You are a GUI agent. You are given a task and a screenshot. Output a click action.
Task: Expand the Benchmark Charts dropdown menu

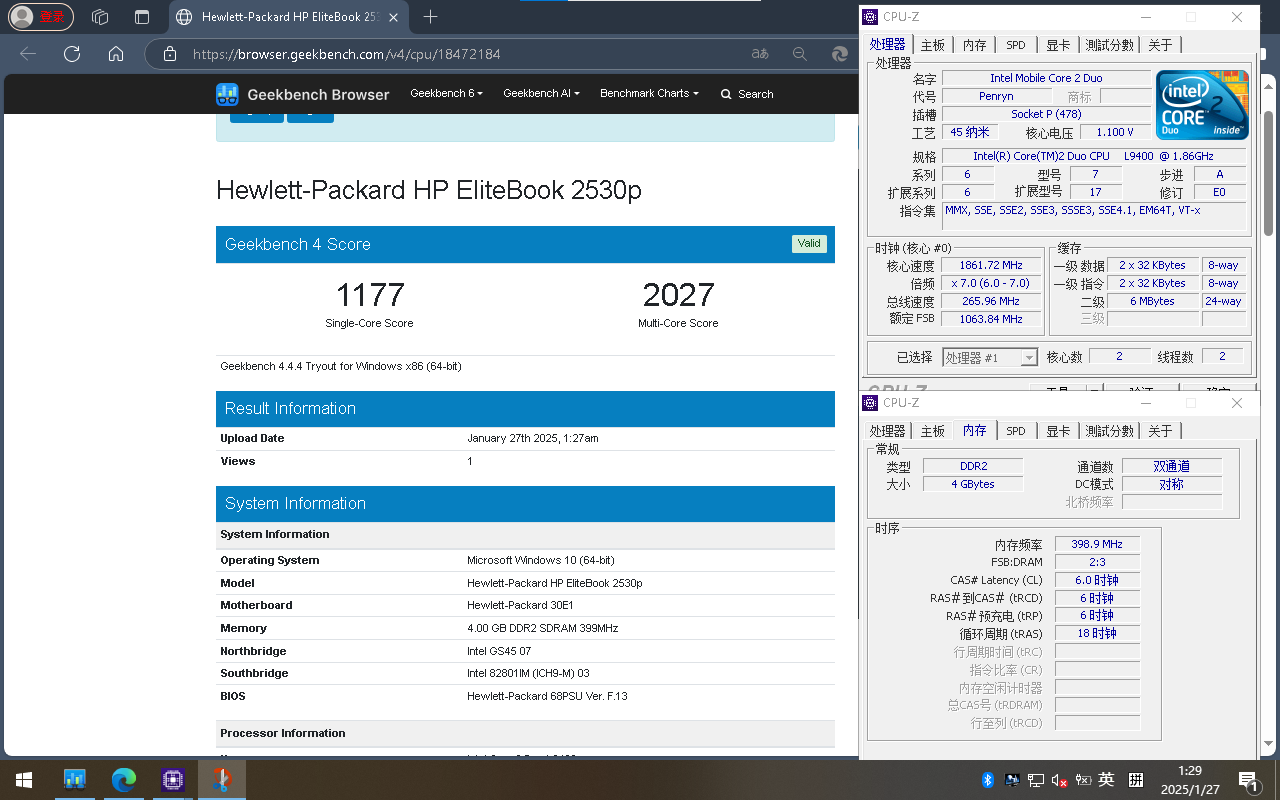[649, 93]
